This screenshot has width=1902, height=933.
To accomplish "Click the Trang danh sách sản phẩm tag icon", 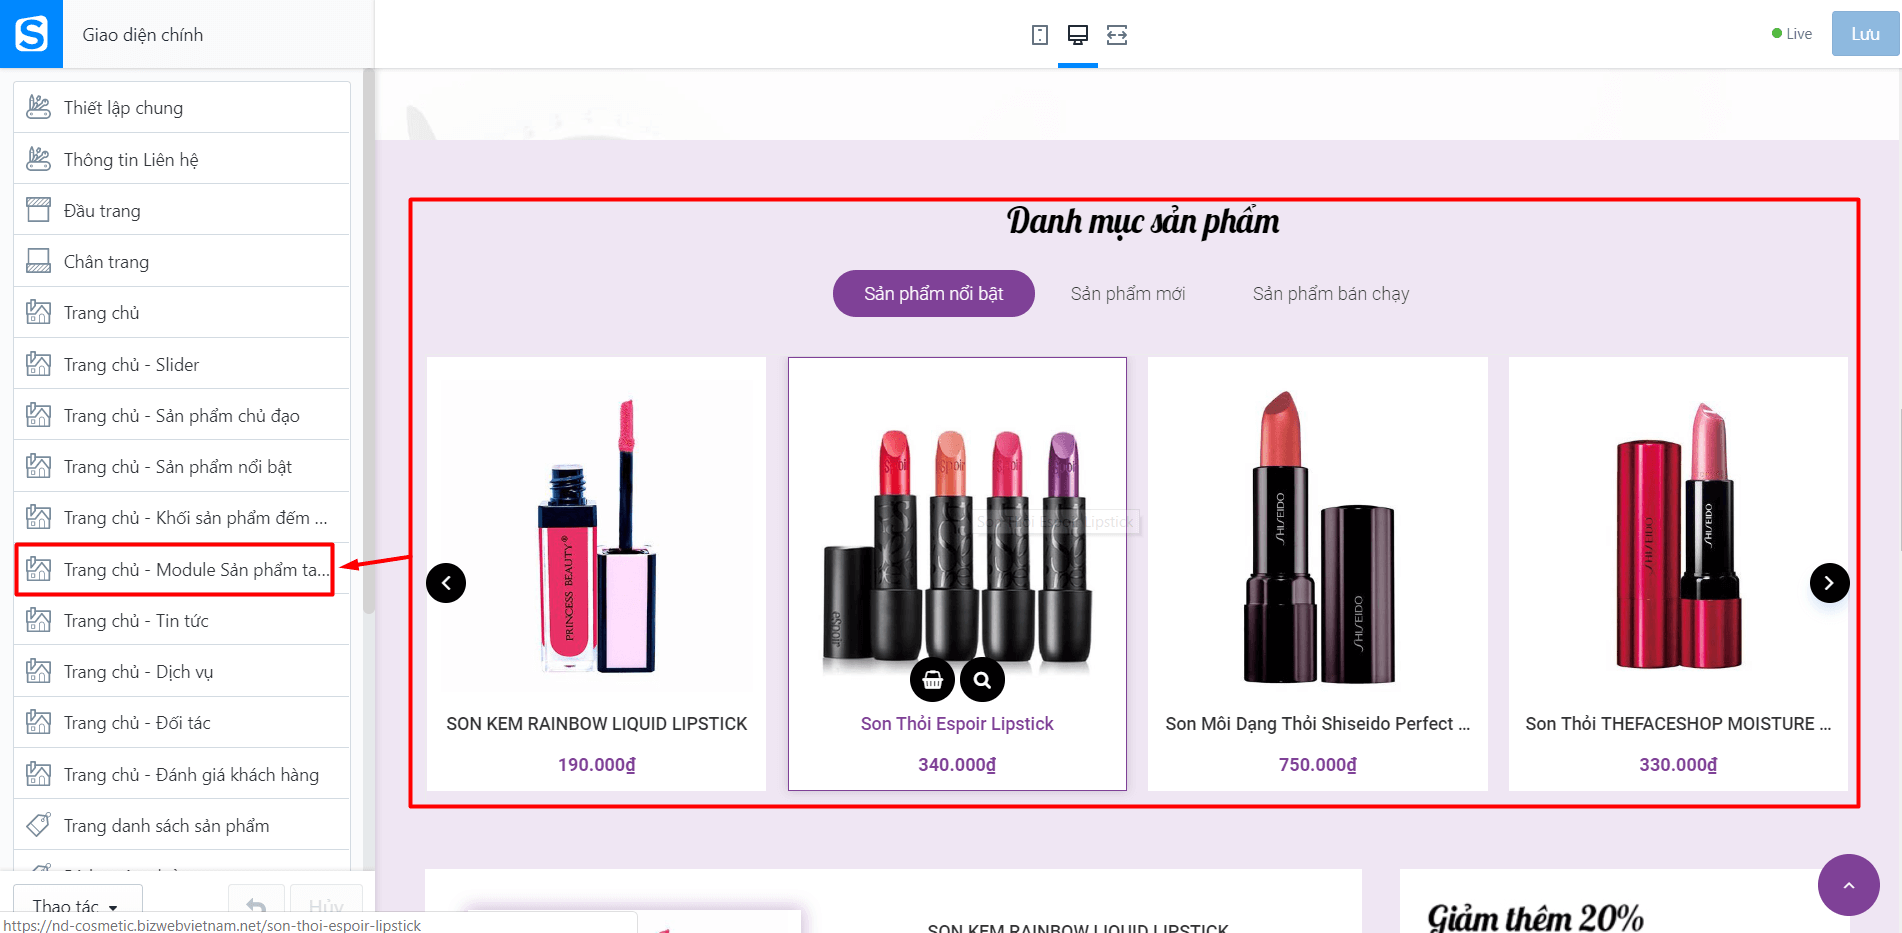I will pos(39,825).
